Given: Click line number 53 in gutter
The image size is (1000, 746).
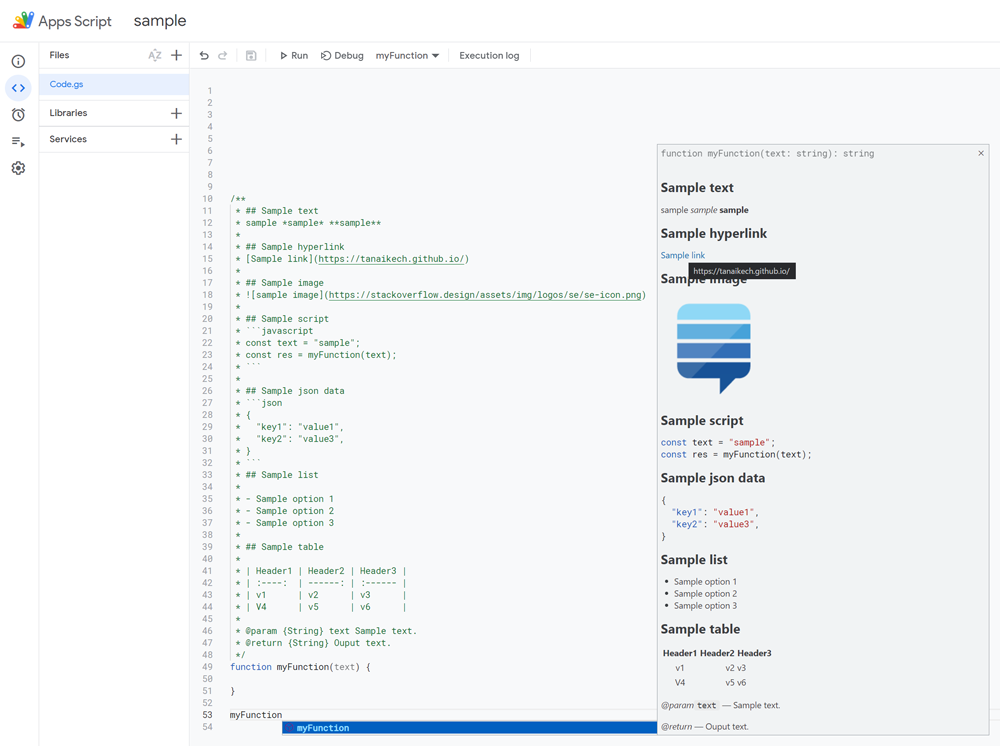Looking at the screenshot, I should coord(207,715).
